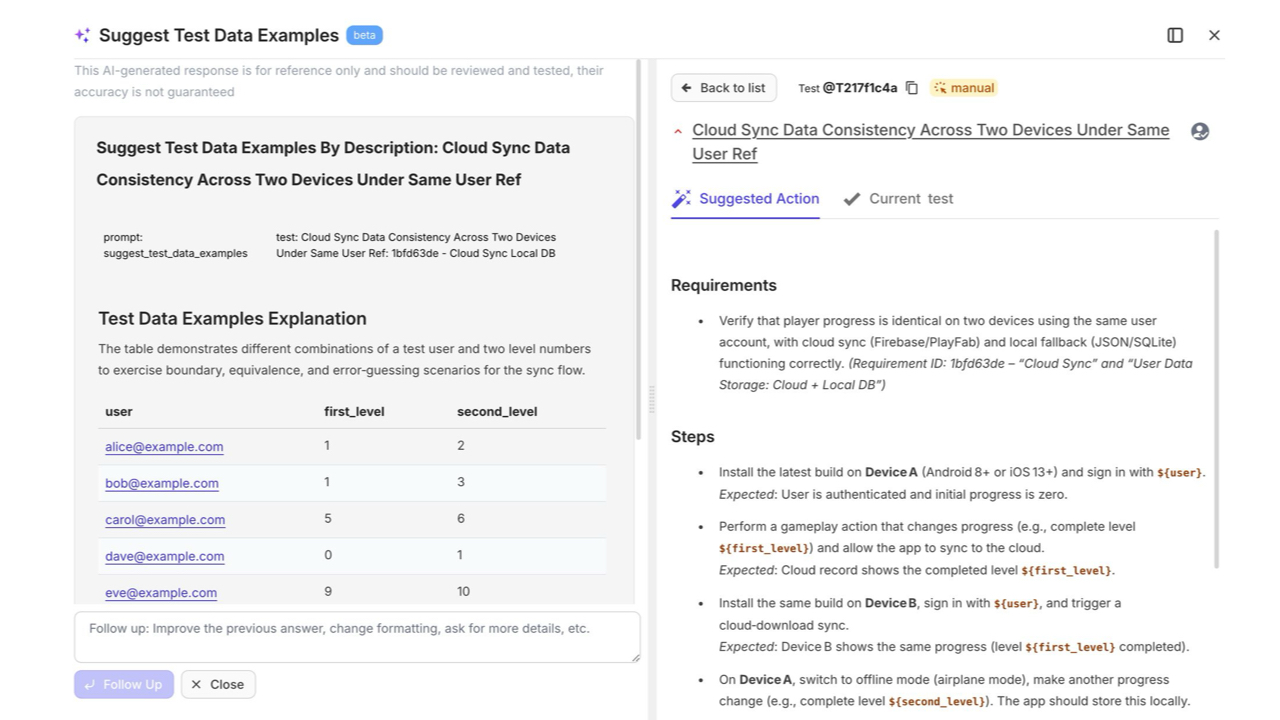This screenshot has height=720, width=1280.
Task: Click the Close button below the input
Action: [218, 684]
